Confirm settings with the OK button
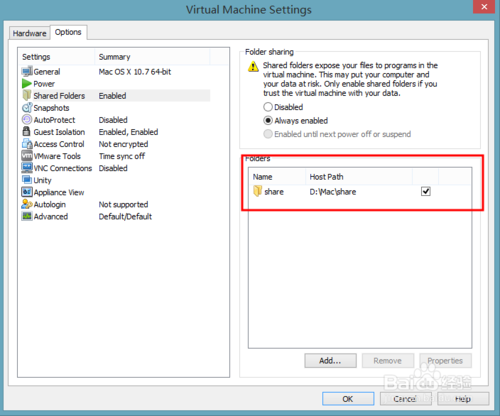Image resolution: width=500 pixels, height=416 pixels. [348, 399]
